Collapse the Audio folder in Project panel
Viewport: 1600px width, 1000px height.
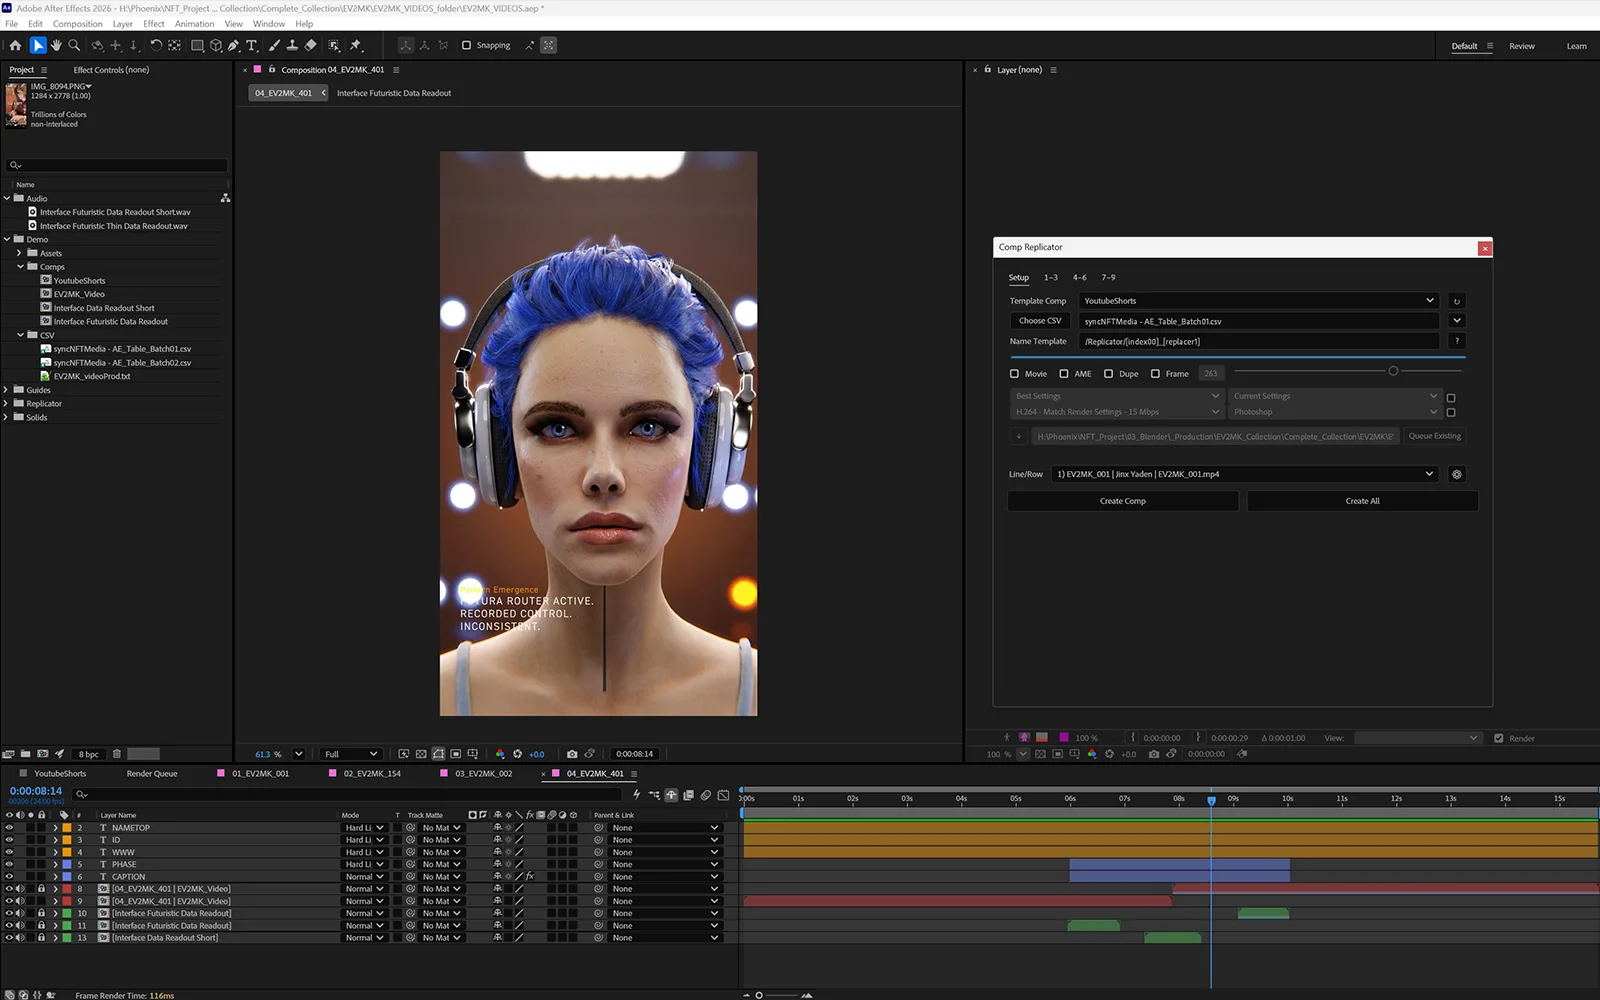point(7,198)
